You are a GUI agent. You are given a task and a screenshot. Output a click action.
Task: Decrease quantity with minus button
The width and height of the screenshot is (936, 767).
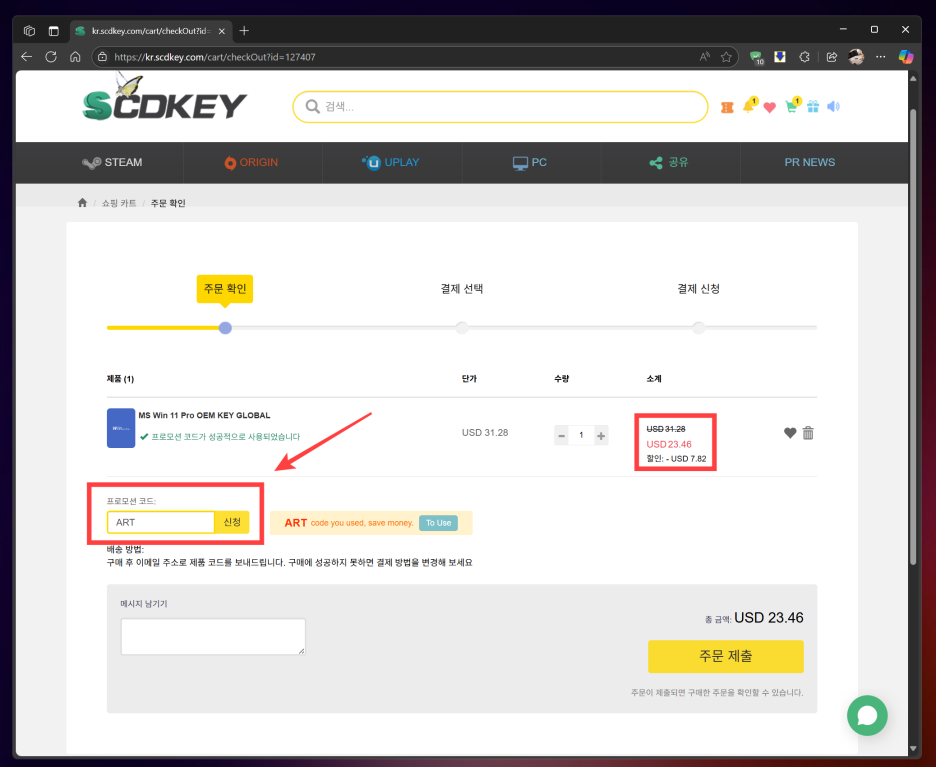tap(561, 435)
